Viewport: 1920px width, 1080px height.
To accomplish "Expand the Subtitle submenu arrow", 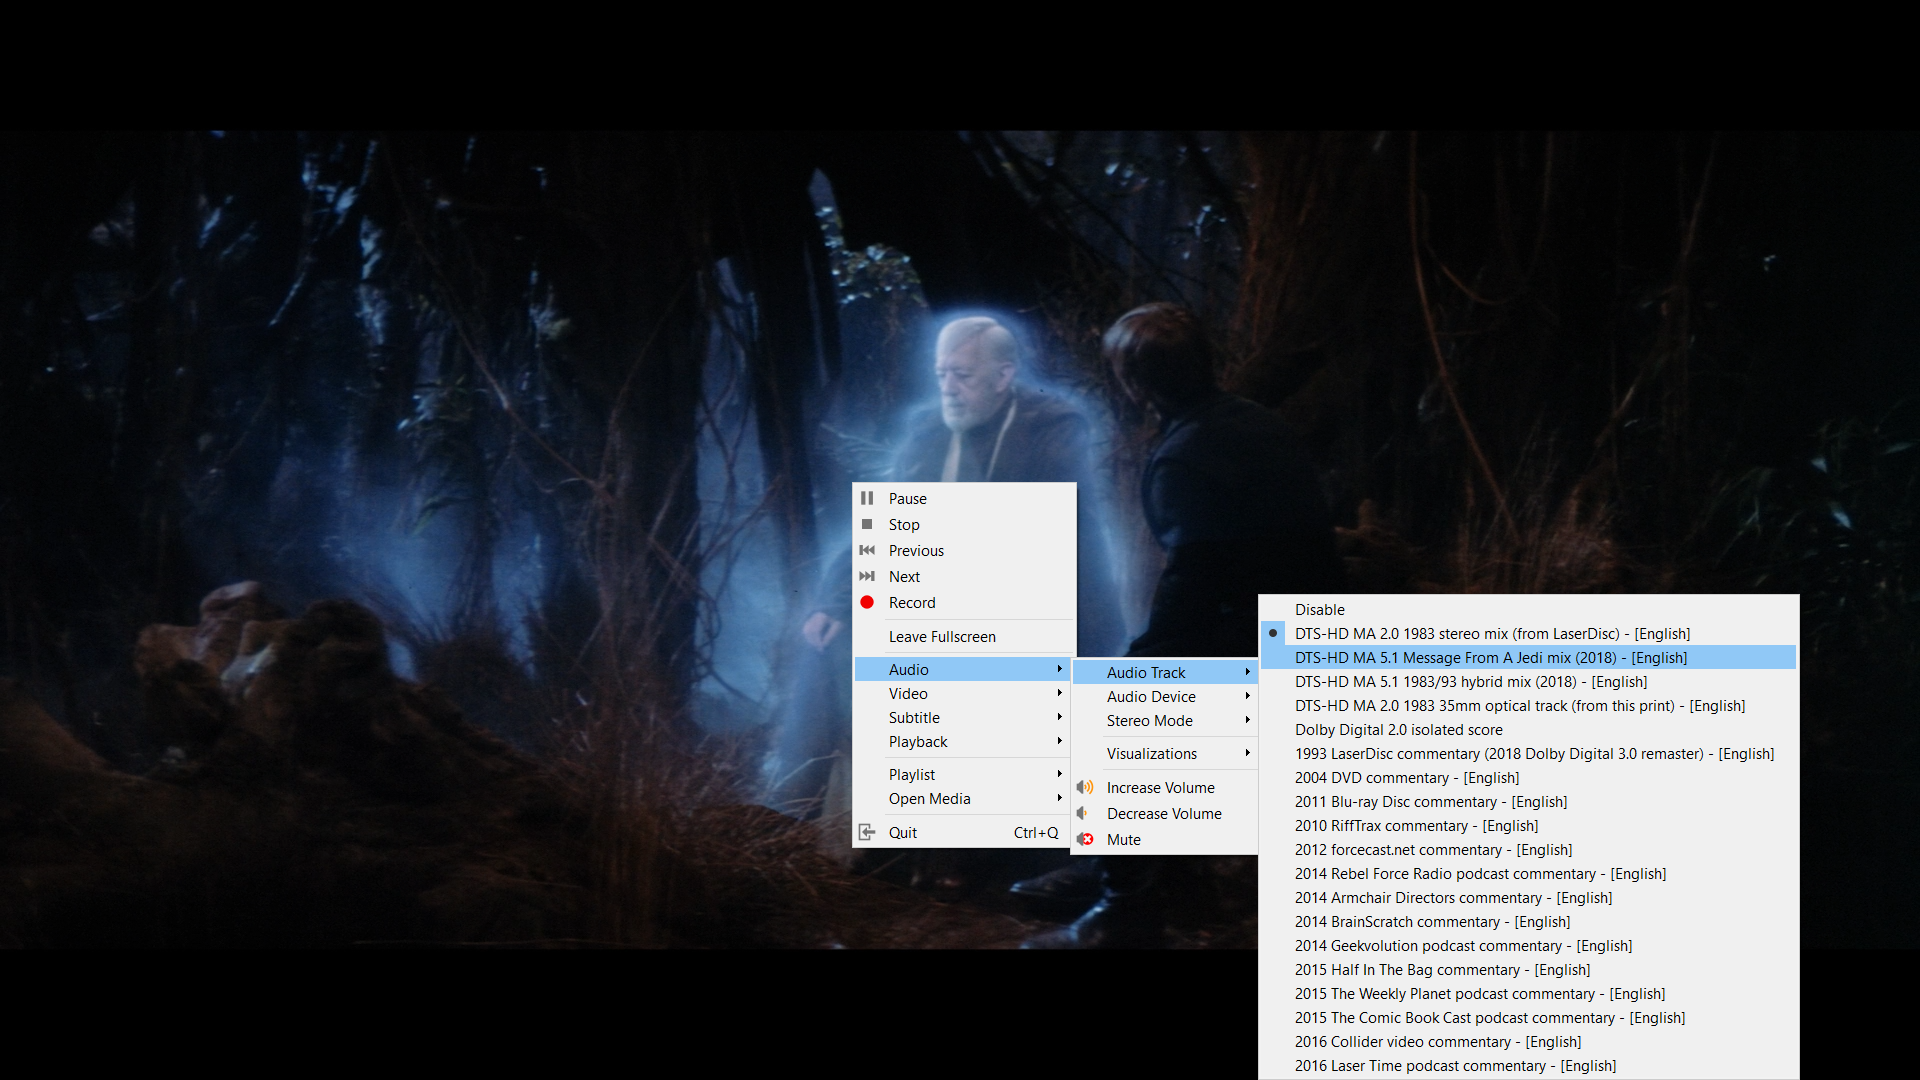I will [1059, 717].
